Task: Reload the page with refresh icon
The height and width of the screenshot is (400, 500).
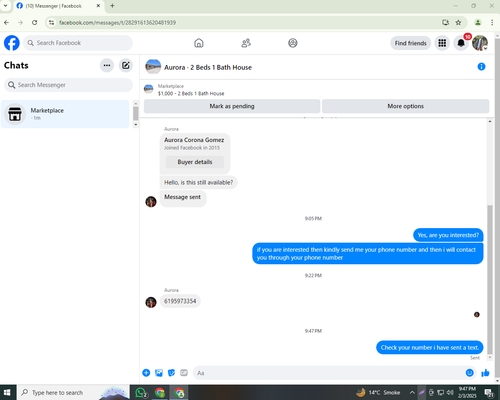Action: pyautogui.click(x=34, y=23)
